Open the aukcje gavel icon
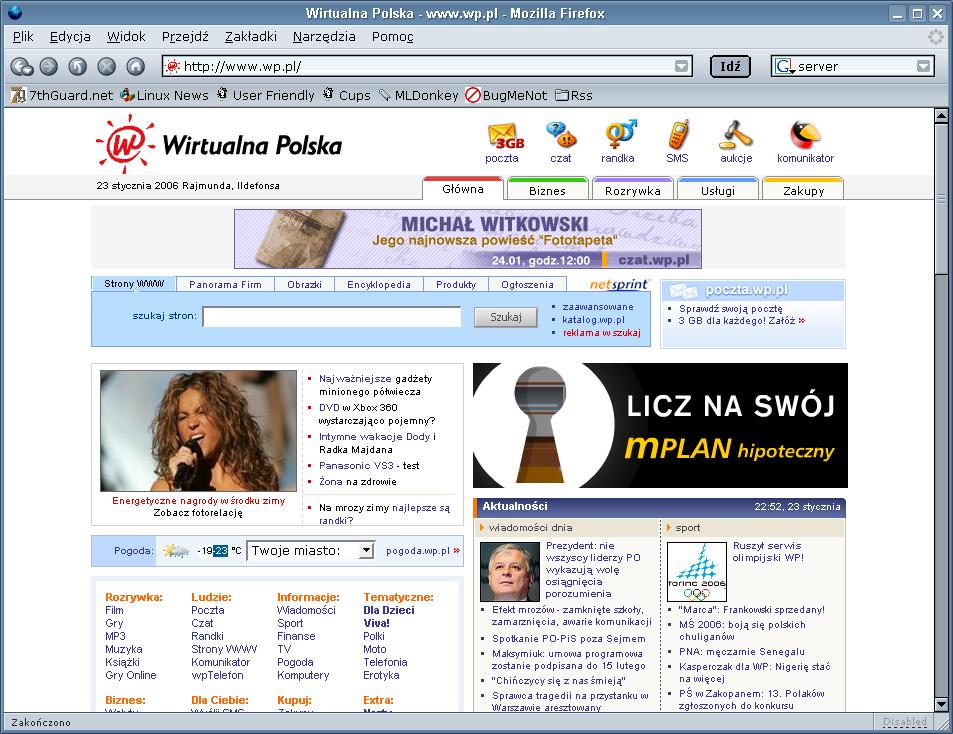 pos(735,135)
